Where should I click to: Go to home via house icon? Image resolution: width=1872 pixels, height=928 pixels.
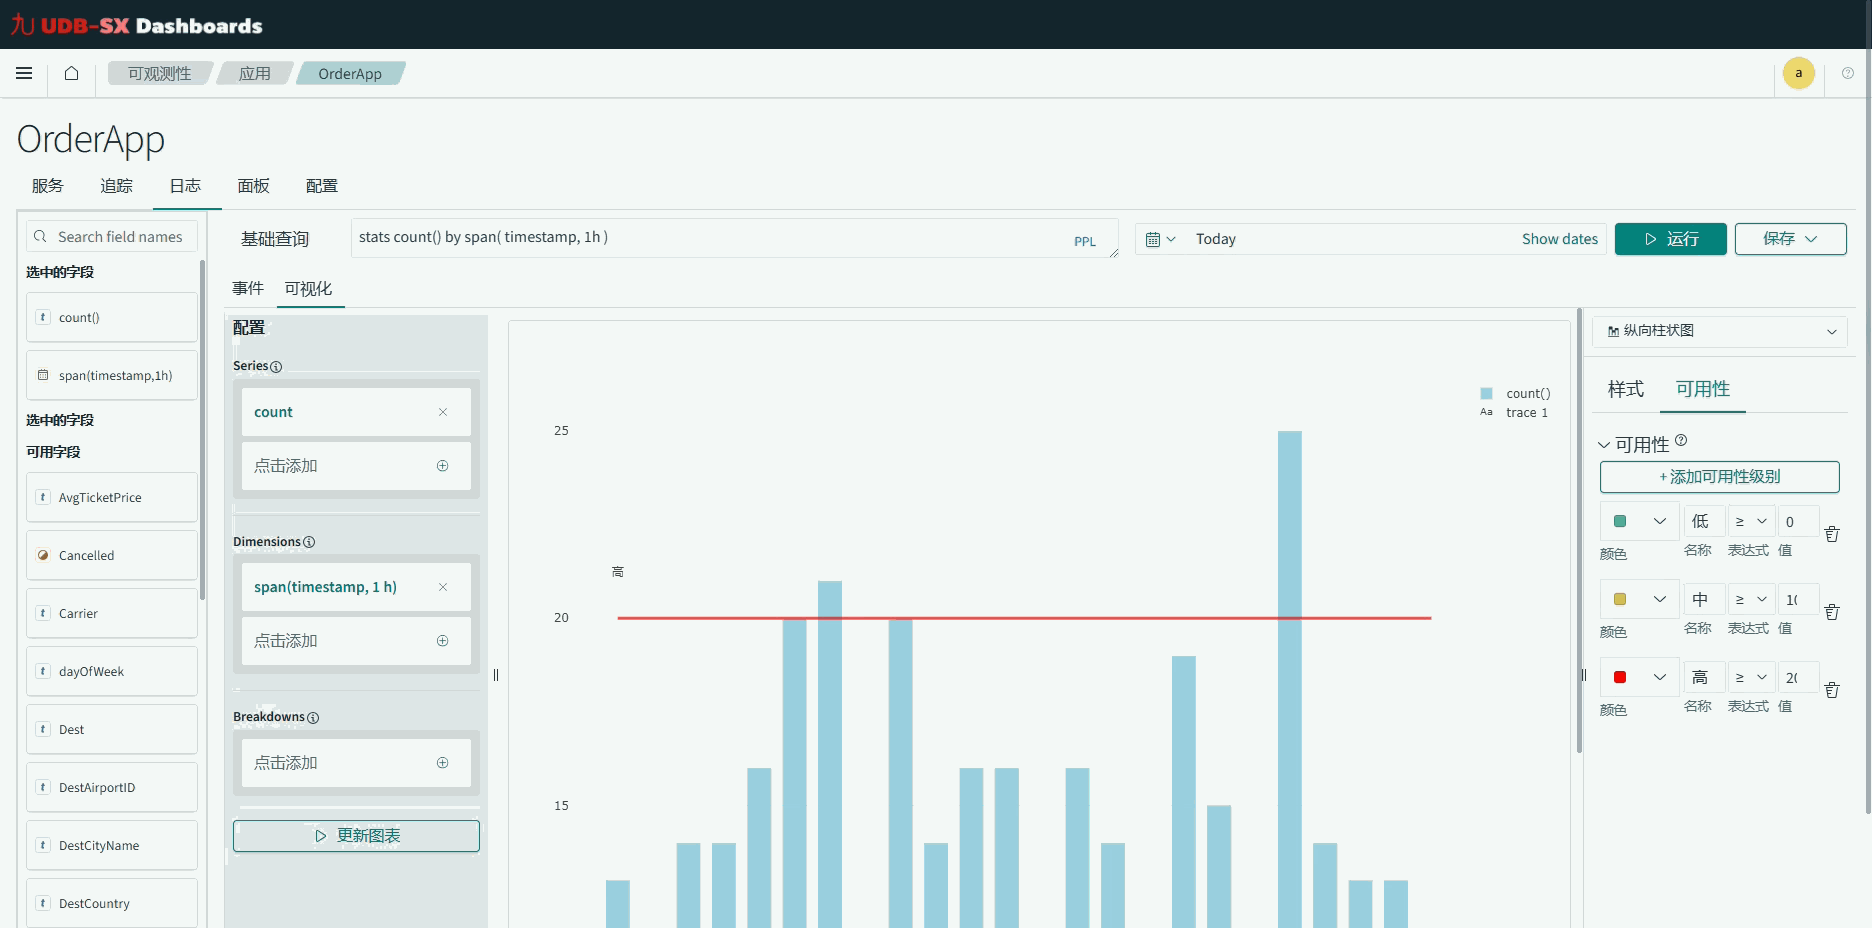(x=71, y=73)
